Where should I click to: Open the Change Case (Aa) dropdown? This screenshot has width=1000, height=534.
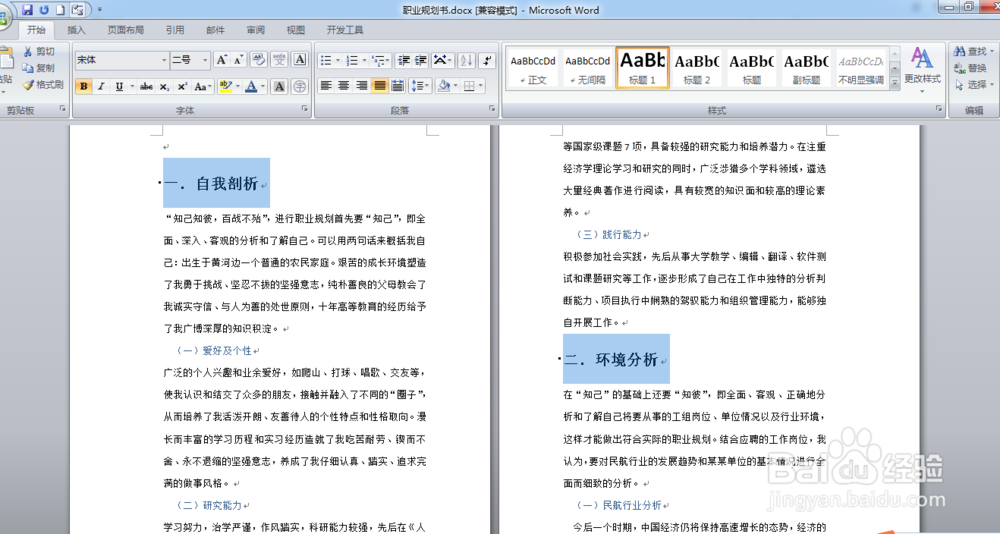(203, 86)
